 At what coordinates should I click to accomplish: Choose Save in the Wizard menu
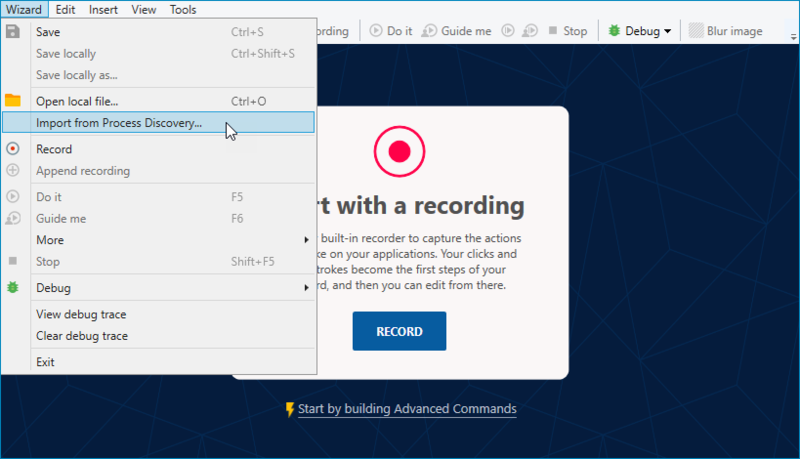click(158, 32)
